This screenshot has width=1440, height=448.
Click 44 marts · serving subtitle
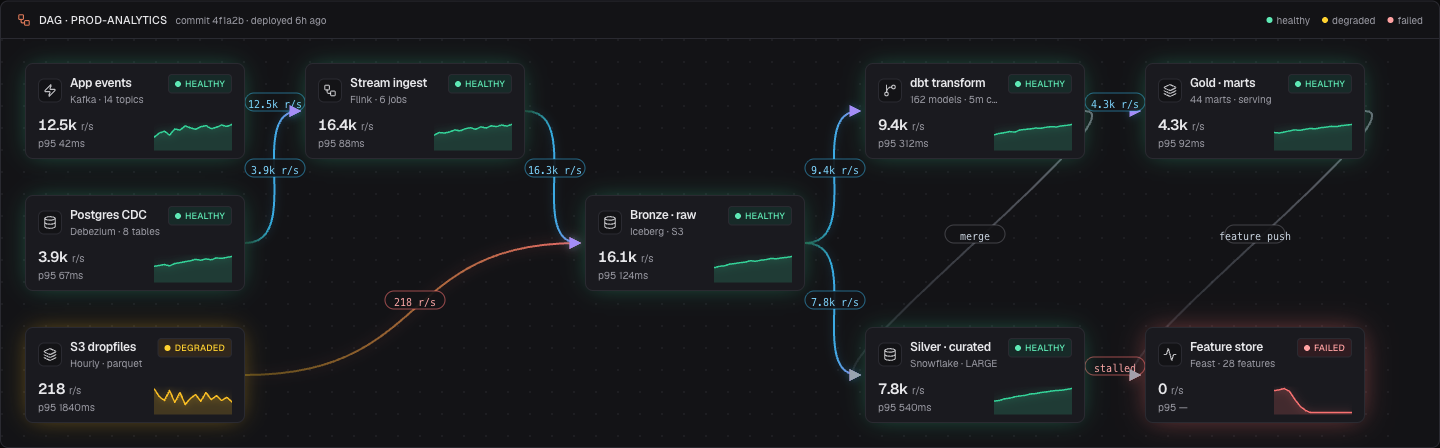tap(1232, 99)
